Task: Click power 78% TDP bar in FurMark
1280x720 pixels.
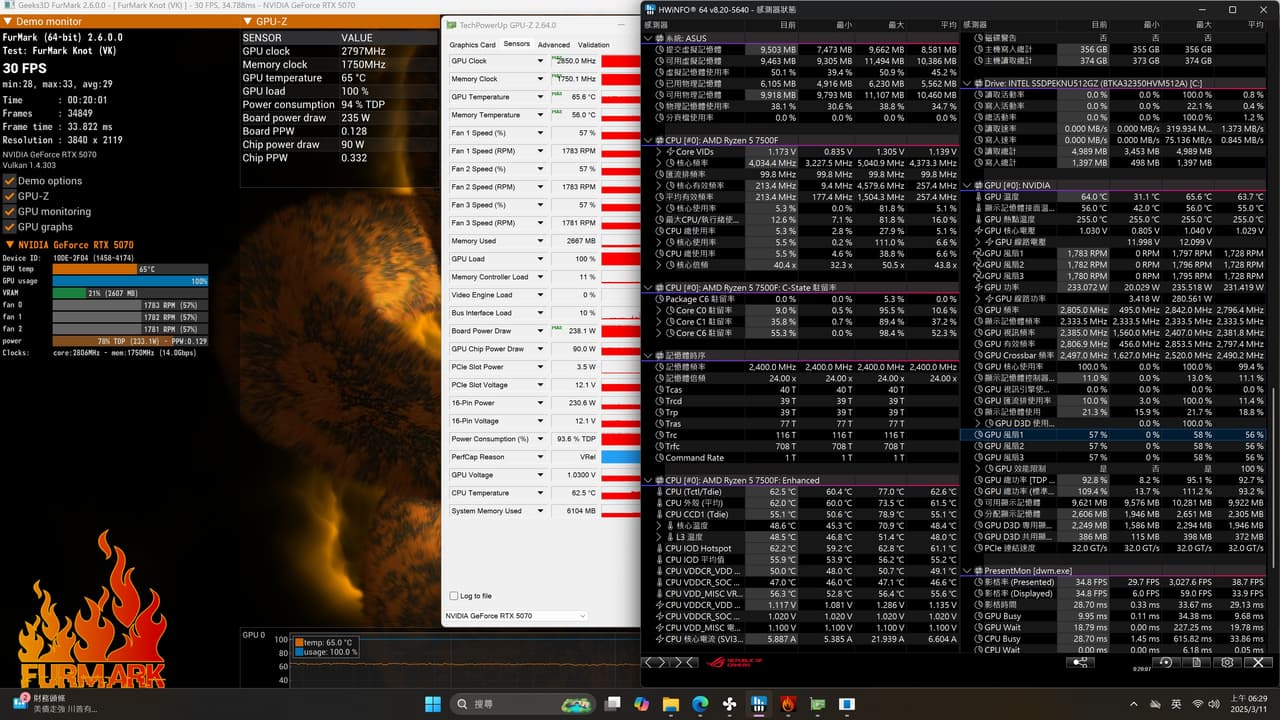Action: [130, 341]
